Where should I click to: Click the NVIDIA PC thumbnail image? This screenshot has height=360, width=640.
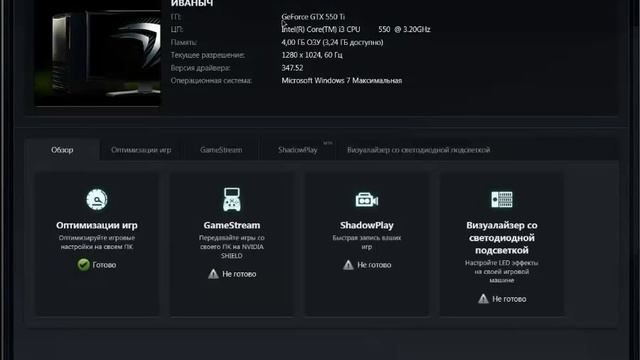(x=98, y=53)
